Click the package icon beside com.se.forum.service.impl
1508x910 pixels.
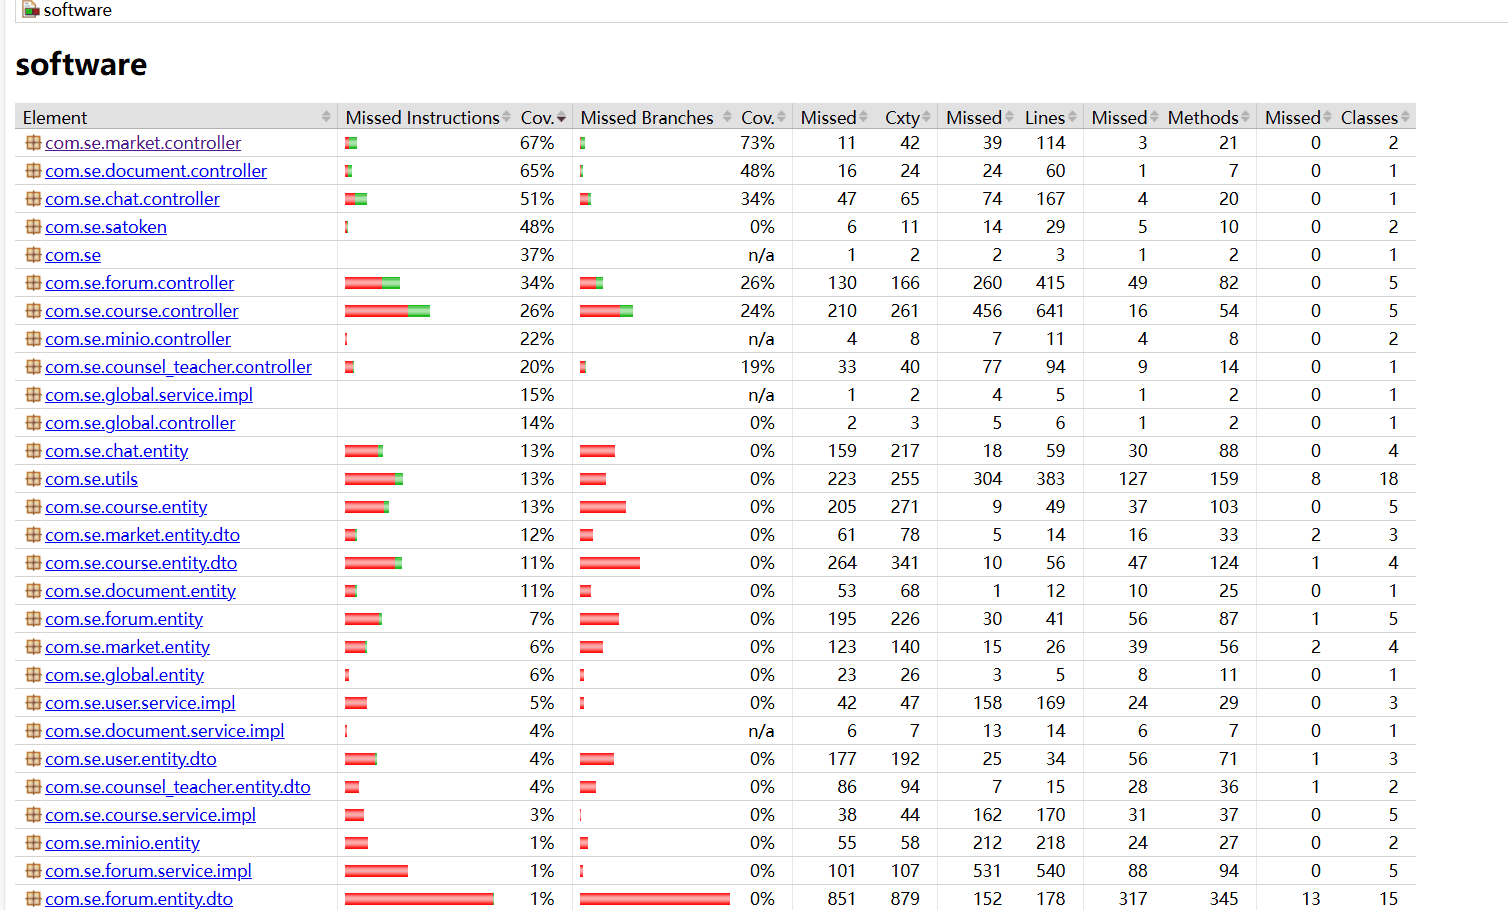33,871
